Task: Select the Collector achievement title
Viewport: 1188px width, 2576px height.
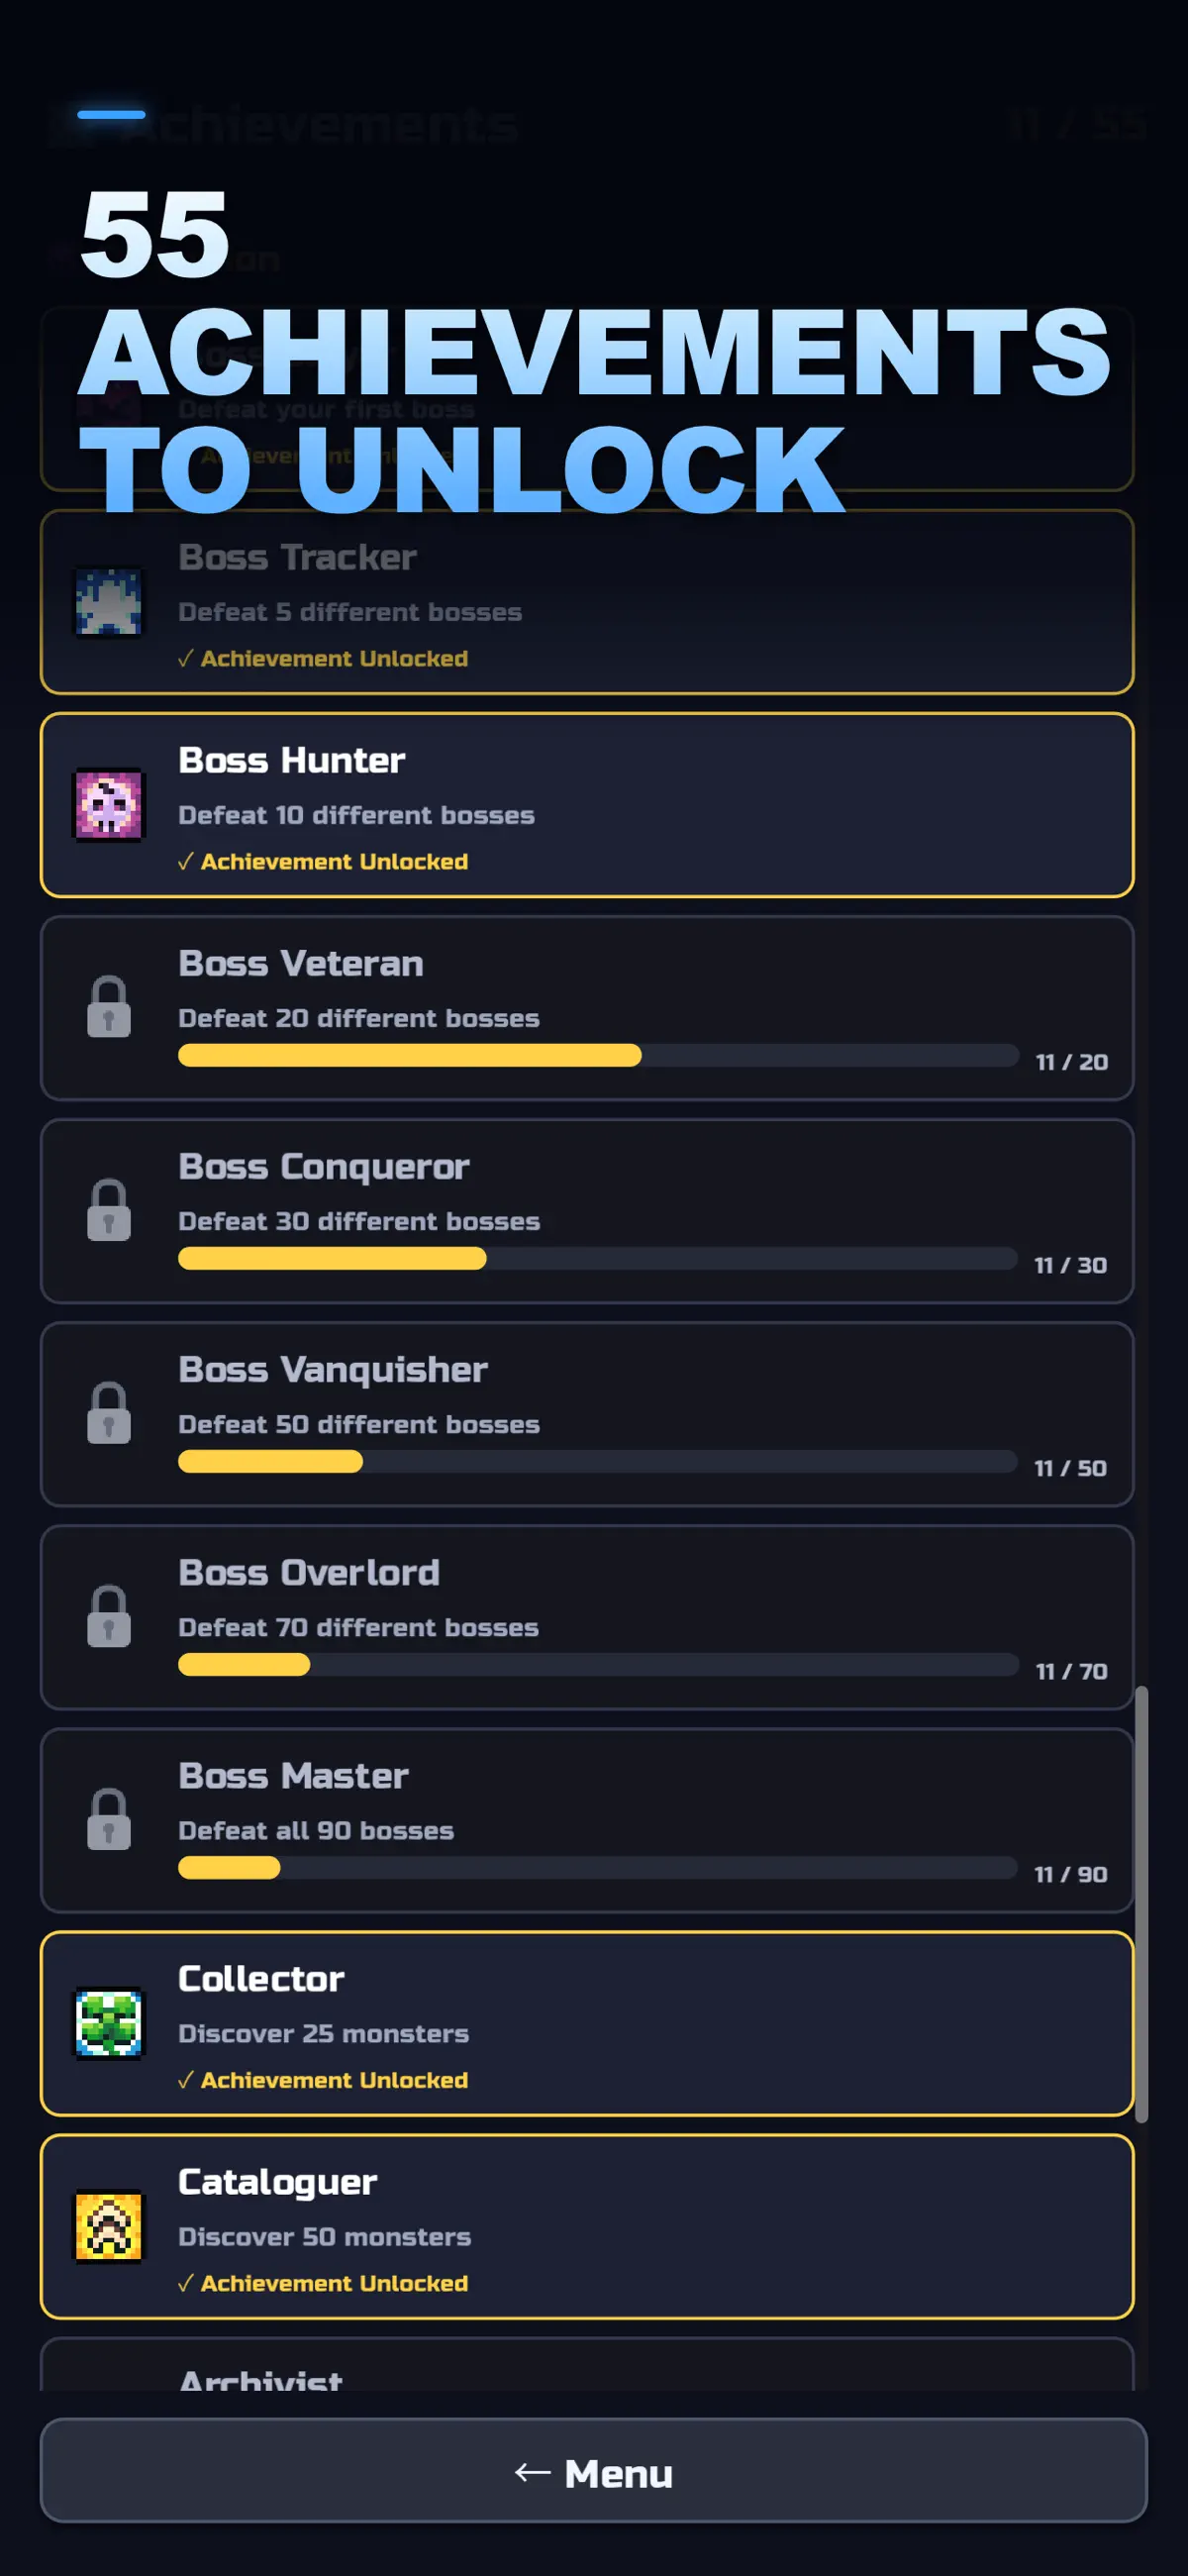Action: tap(261, 1978)
